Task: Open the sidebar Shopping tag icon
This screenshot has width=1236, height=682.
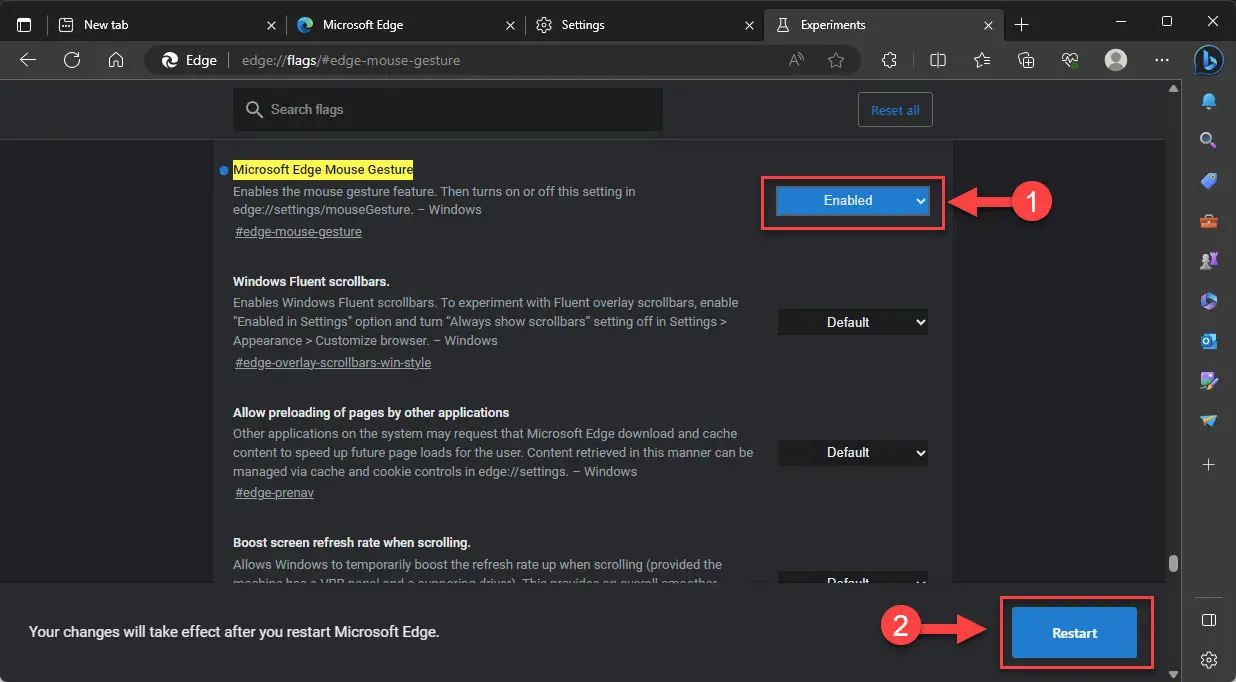Action: [x=1209, y=181]
